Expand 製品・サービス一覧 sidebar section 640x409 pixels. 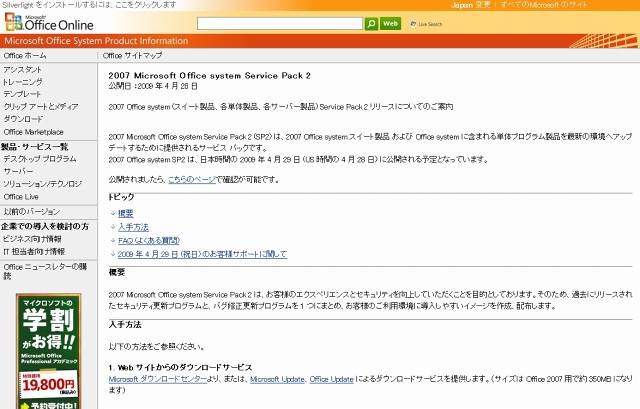click(x=32, y=146)
